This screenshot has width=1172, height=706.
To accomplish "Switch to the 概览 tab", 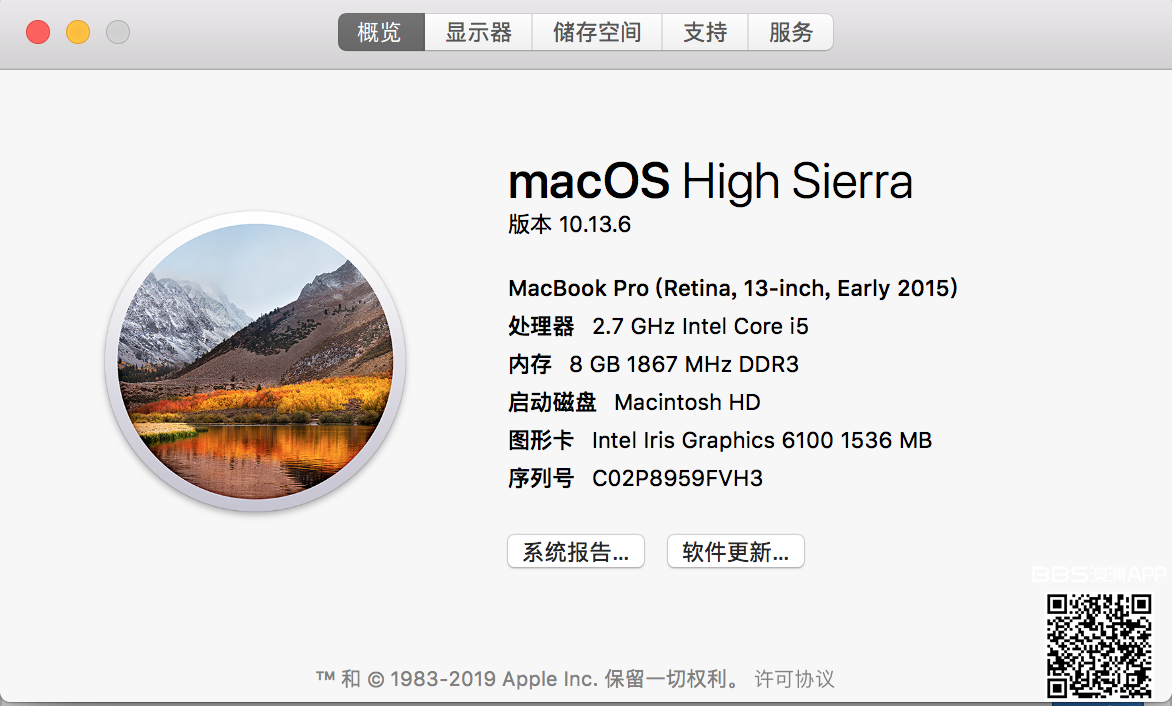I will [x=380, y=32].
